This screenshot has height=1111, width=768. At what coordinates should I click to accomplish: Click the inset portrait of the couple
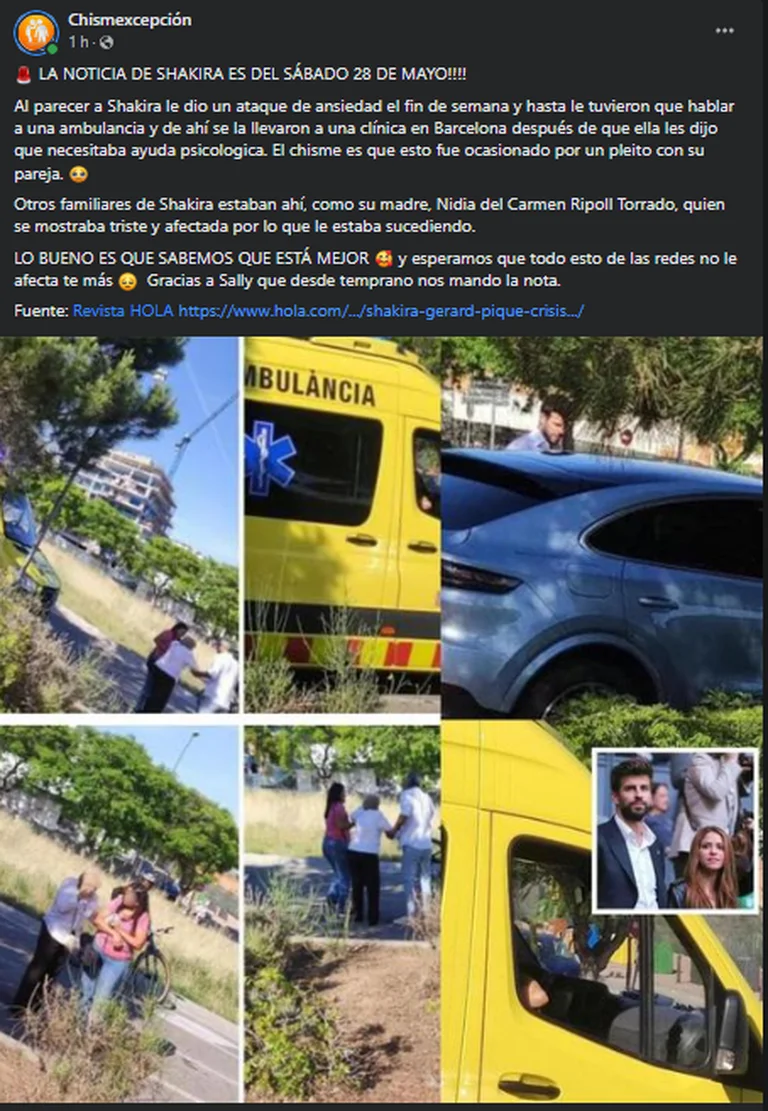[x=675, y=830]
